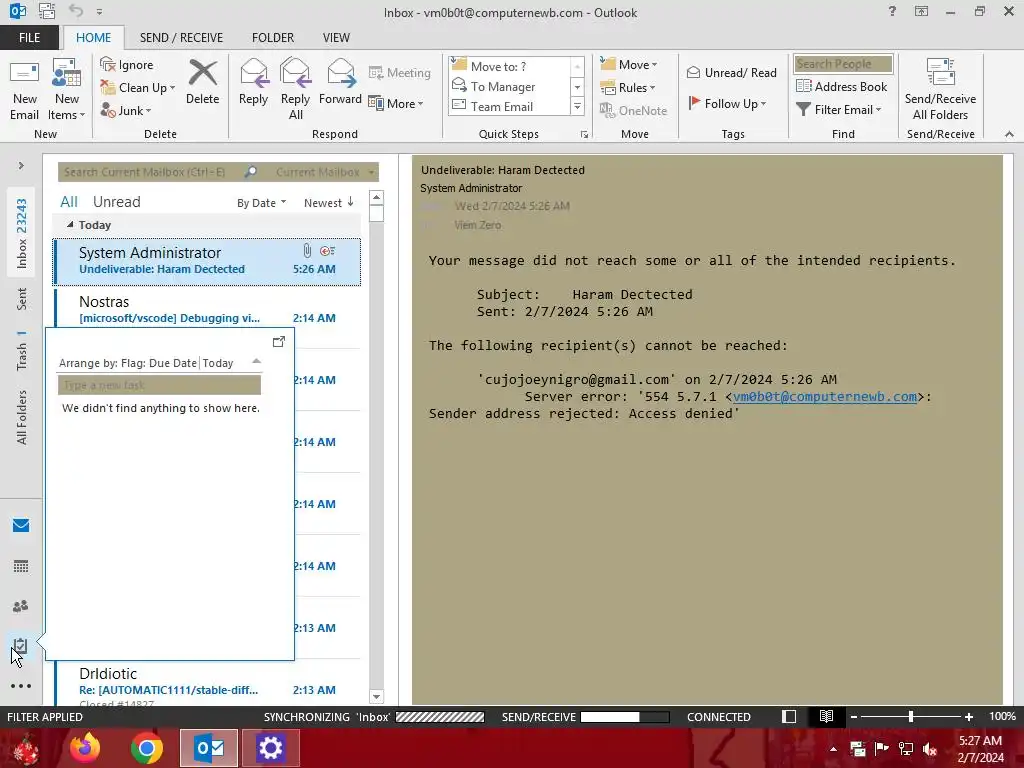Viewport: 1024px width, 768px height.
Task: Open the By Date arrangement dropdown
Action: 261,203
